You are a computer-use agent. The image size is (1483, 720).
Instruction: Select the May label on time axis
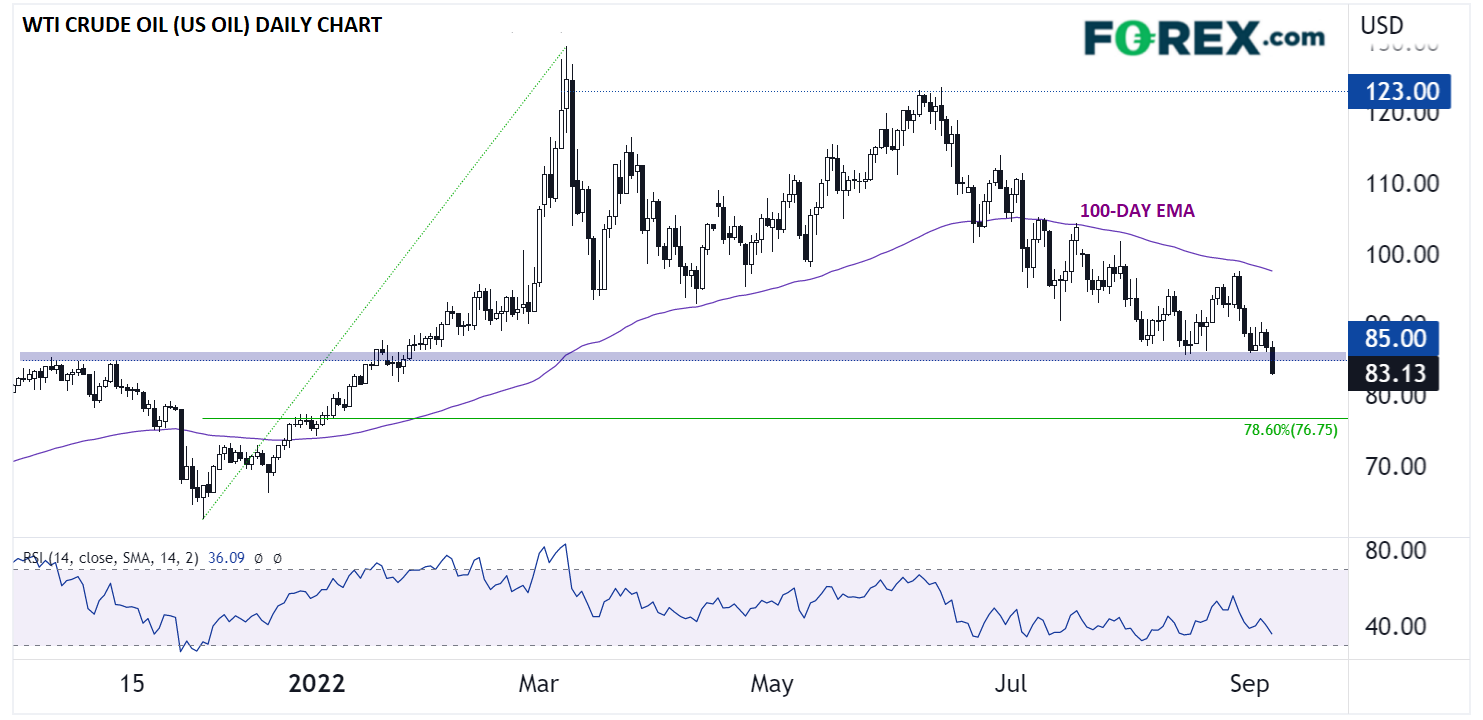coord(771,685)
